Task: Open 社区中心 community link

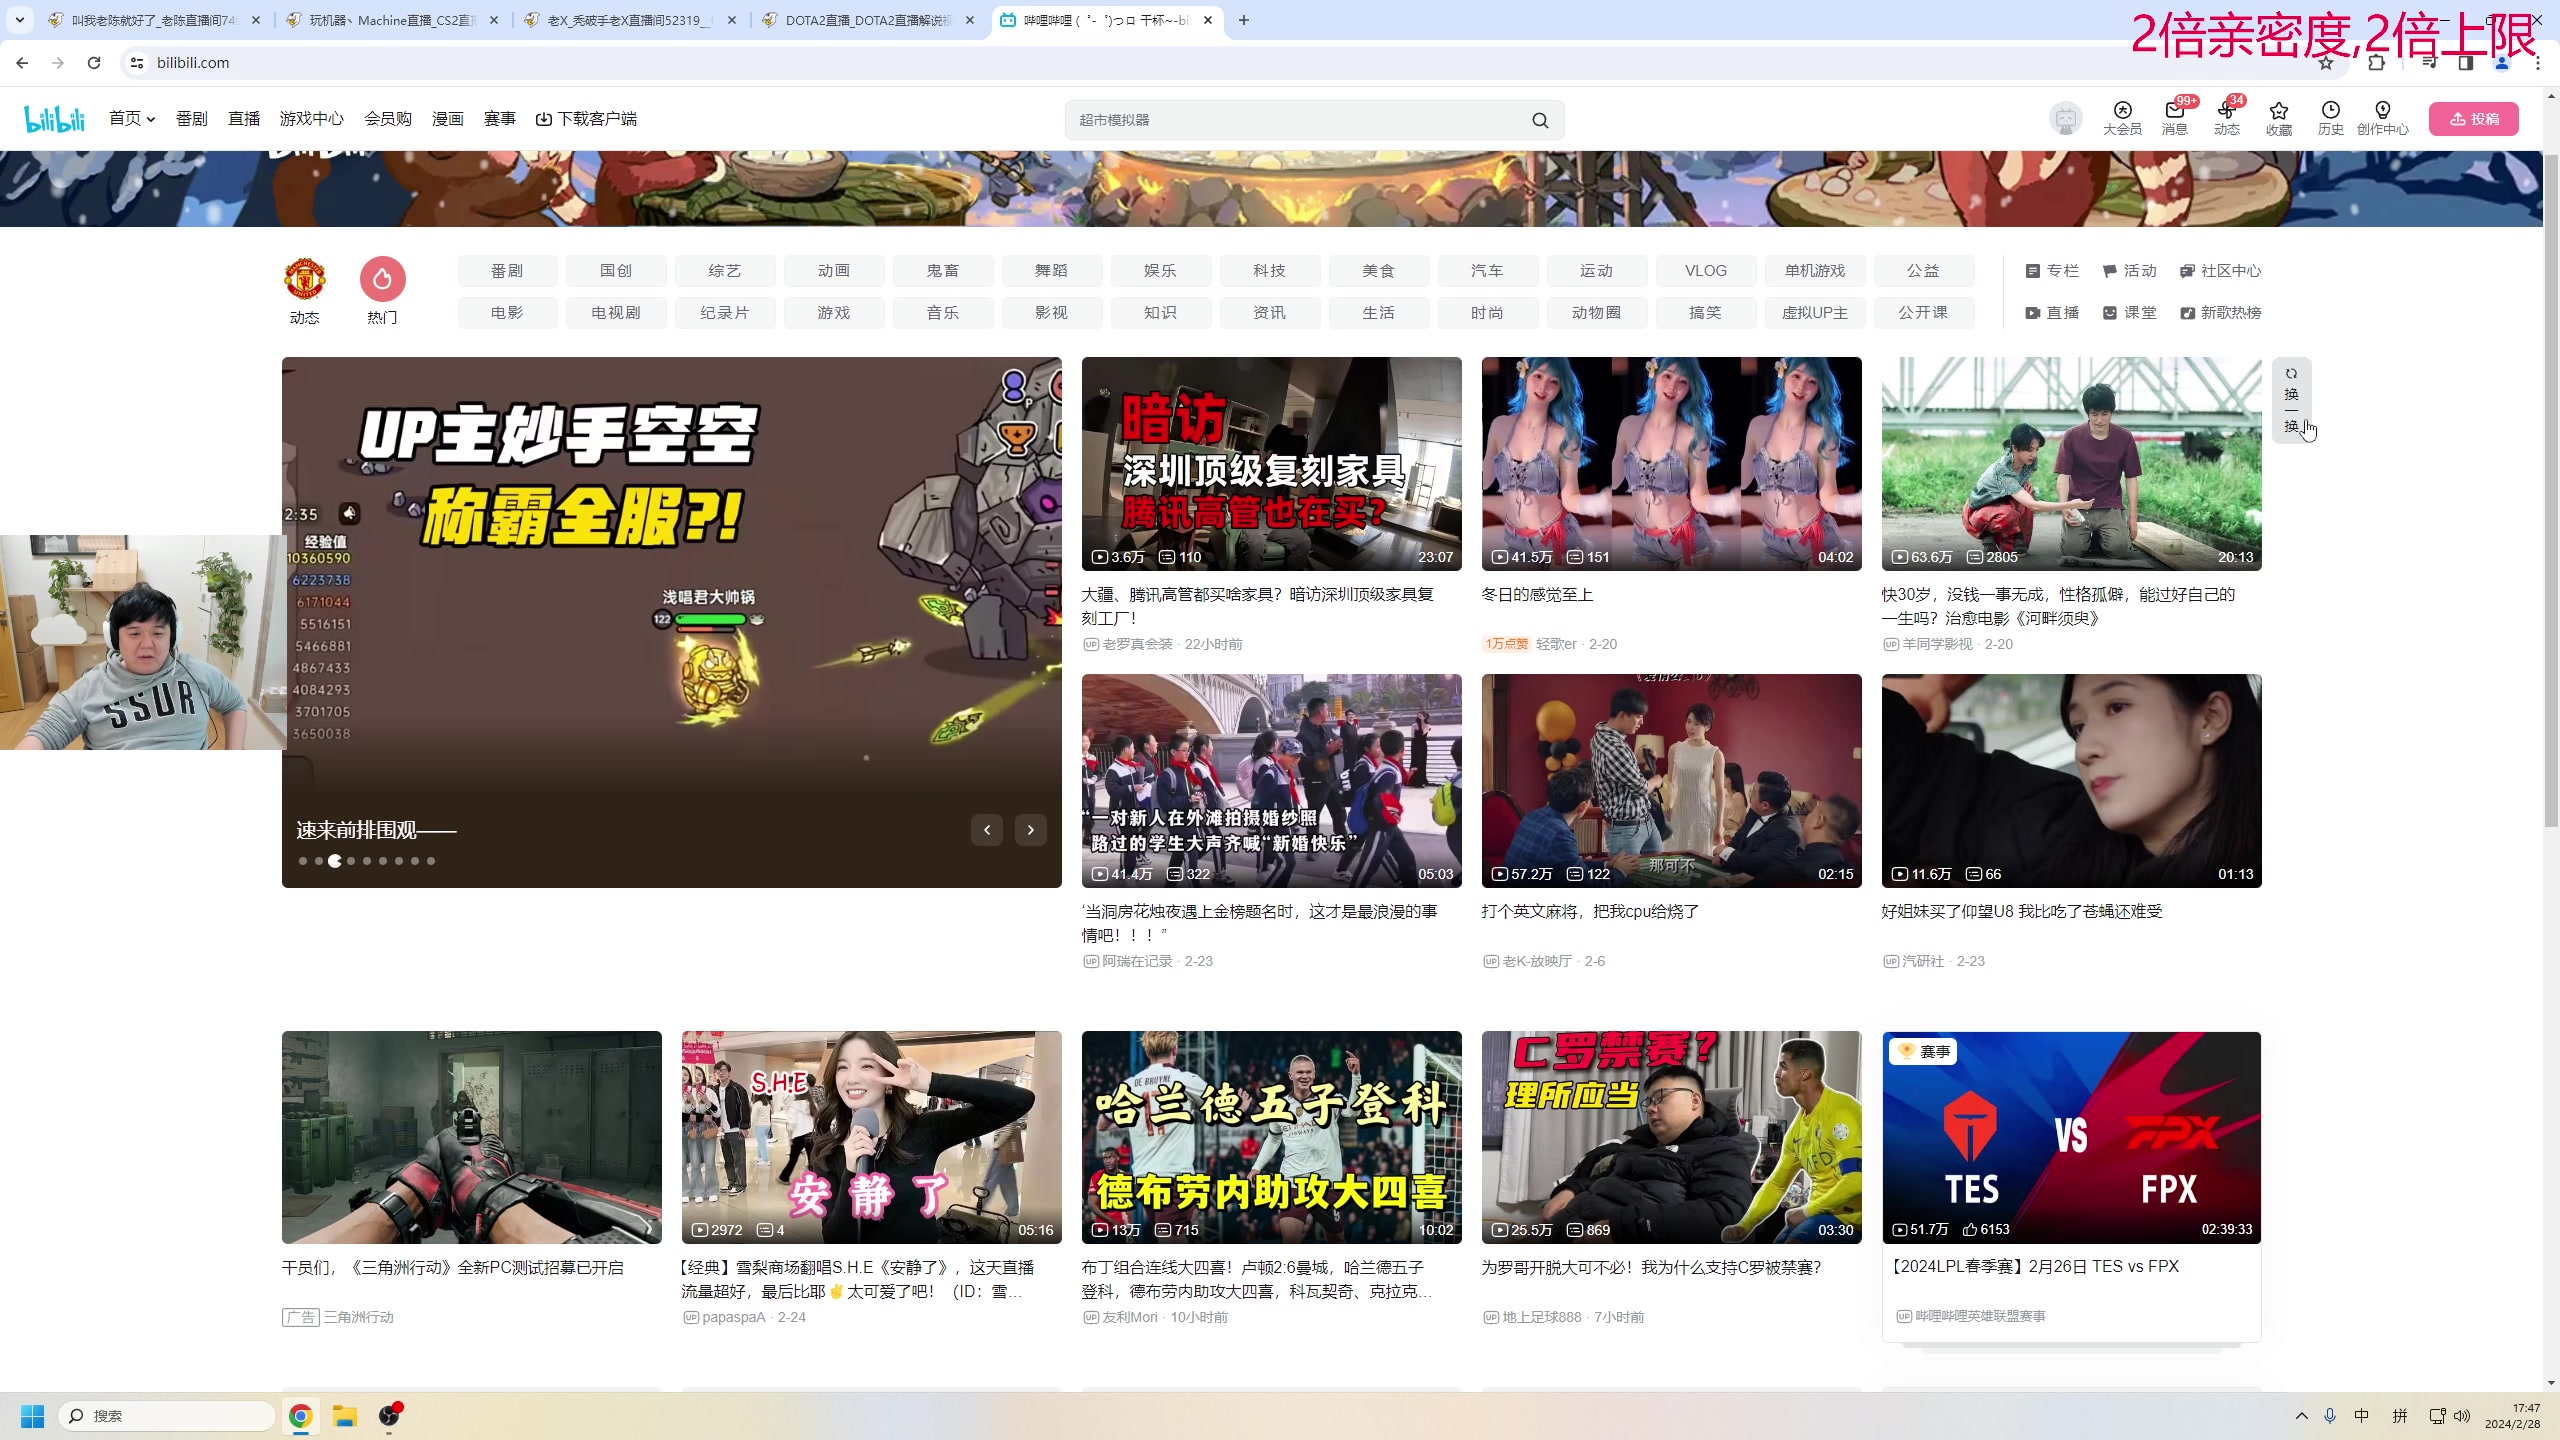Action: coord(2221,271)
